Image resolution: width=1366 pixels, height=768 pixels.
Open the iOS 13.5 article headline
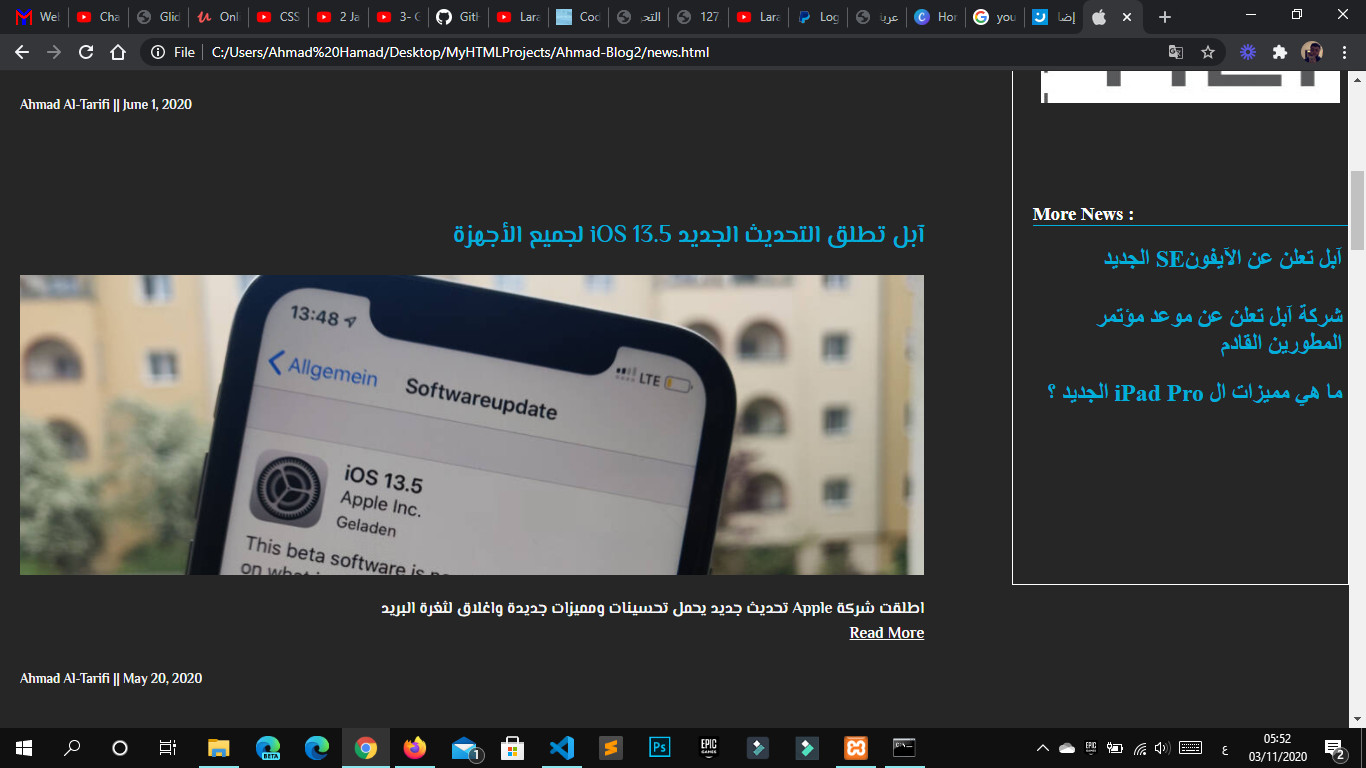pos(688,235)
